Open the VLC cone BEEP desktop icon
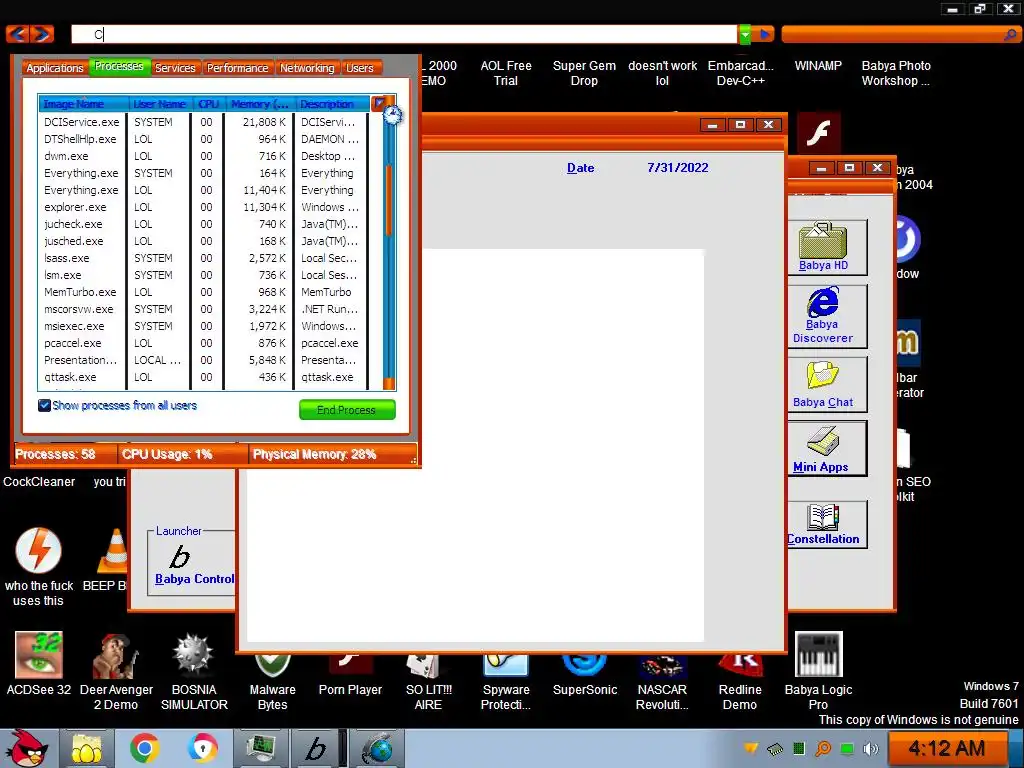Screen dimensions: 1024x768 coord(112,560)
